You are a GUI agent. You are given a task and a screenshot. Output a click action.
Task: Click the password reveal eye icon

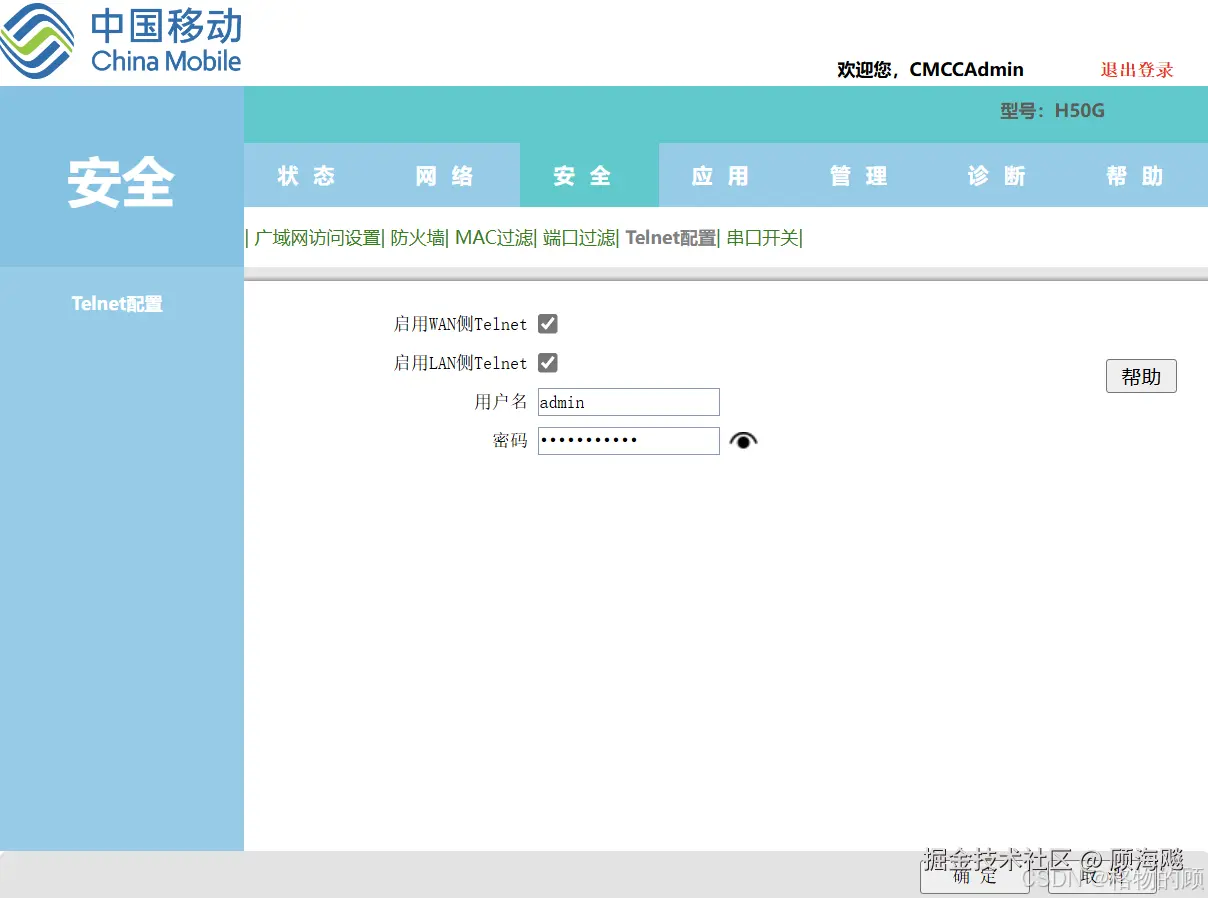click(743, 440)
